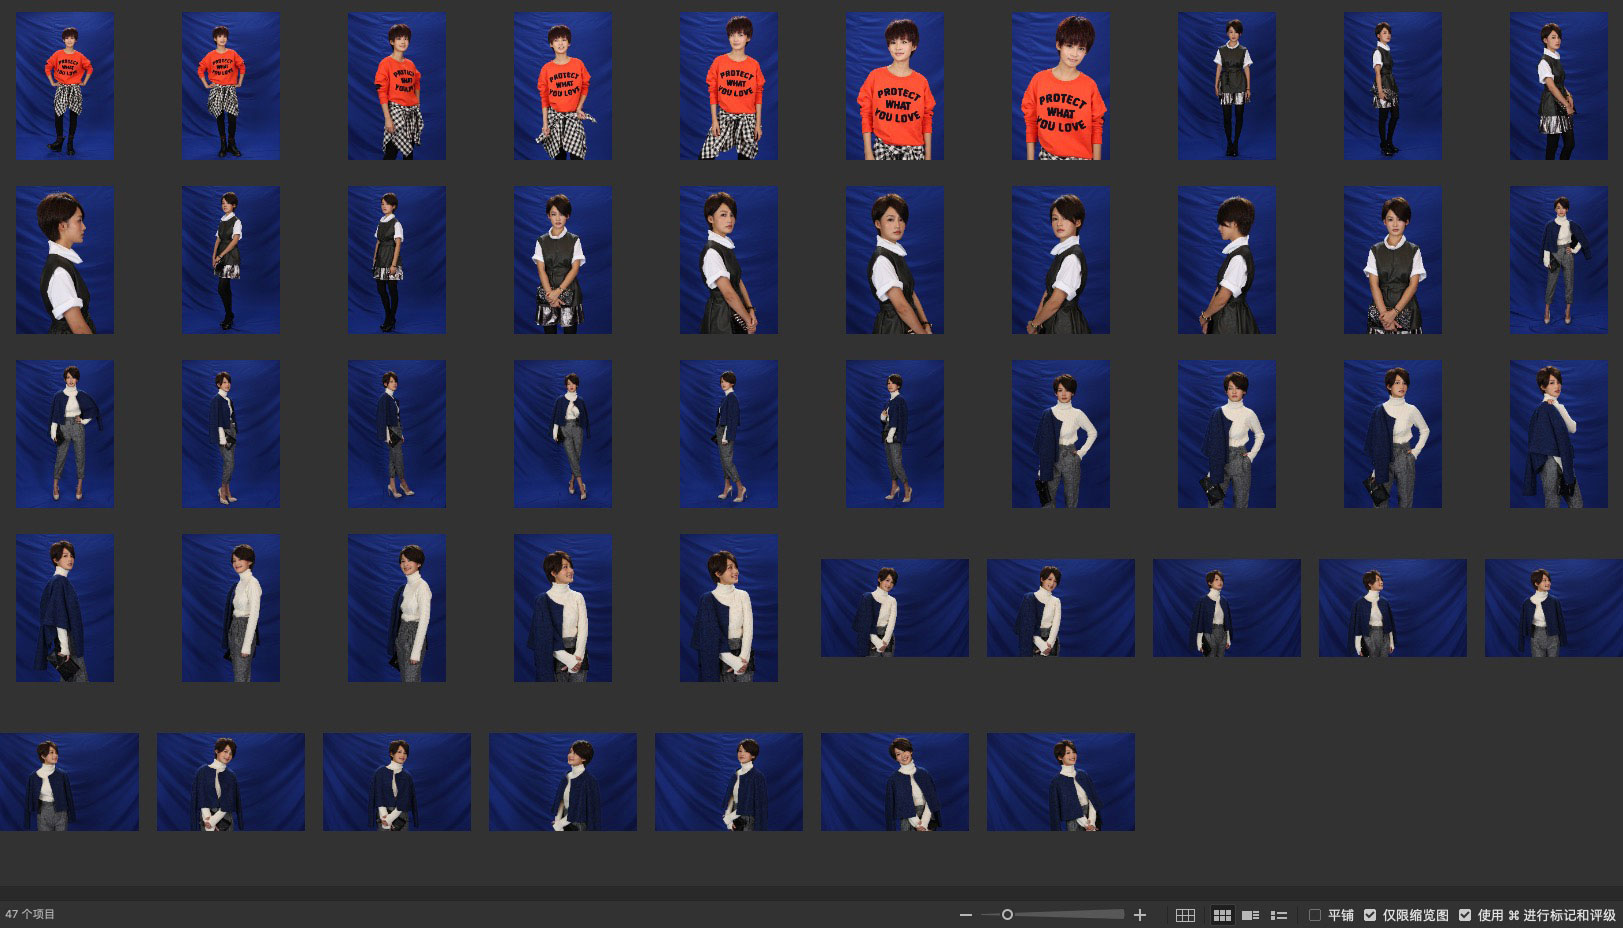Click the lock thumbnail grid icon

1185,915
